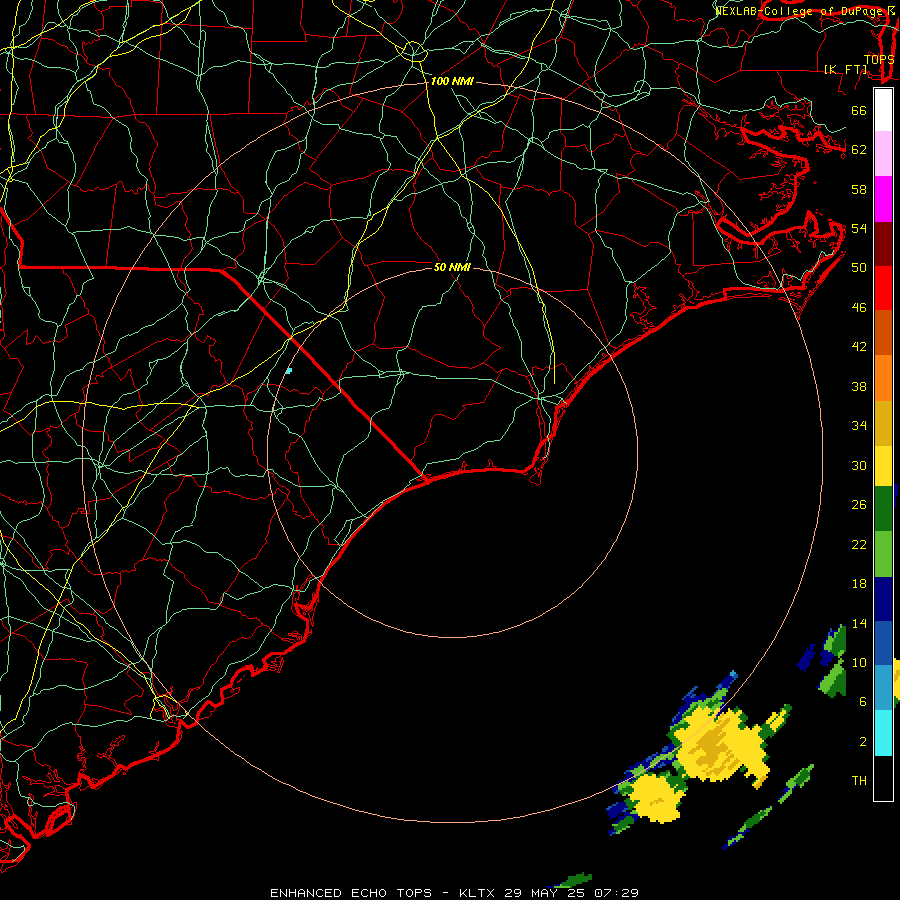The height and width of the screenshot is (900, 900).
Task: Click the white swatch on the tops legend
Action: (x=883, y=110)
